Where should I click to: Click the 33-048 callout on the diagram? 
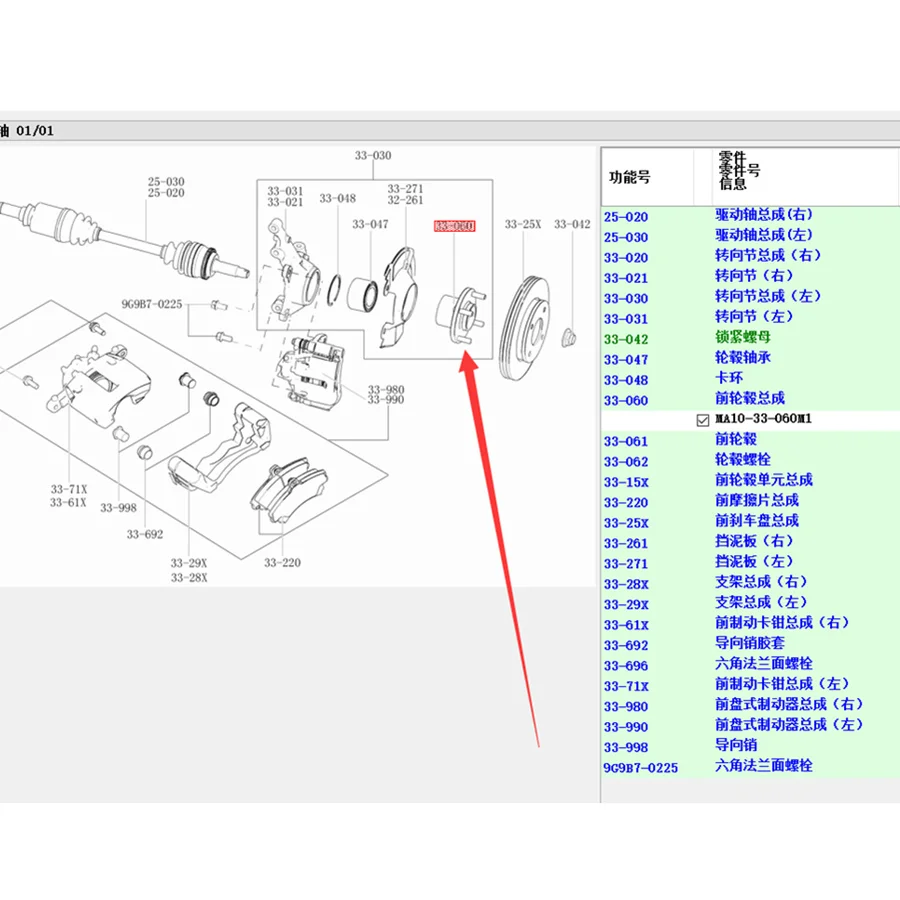(338, 199)
